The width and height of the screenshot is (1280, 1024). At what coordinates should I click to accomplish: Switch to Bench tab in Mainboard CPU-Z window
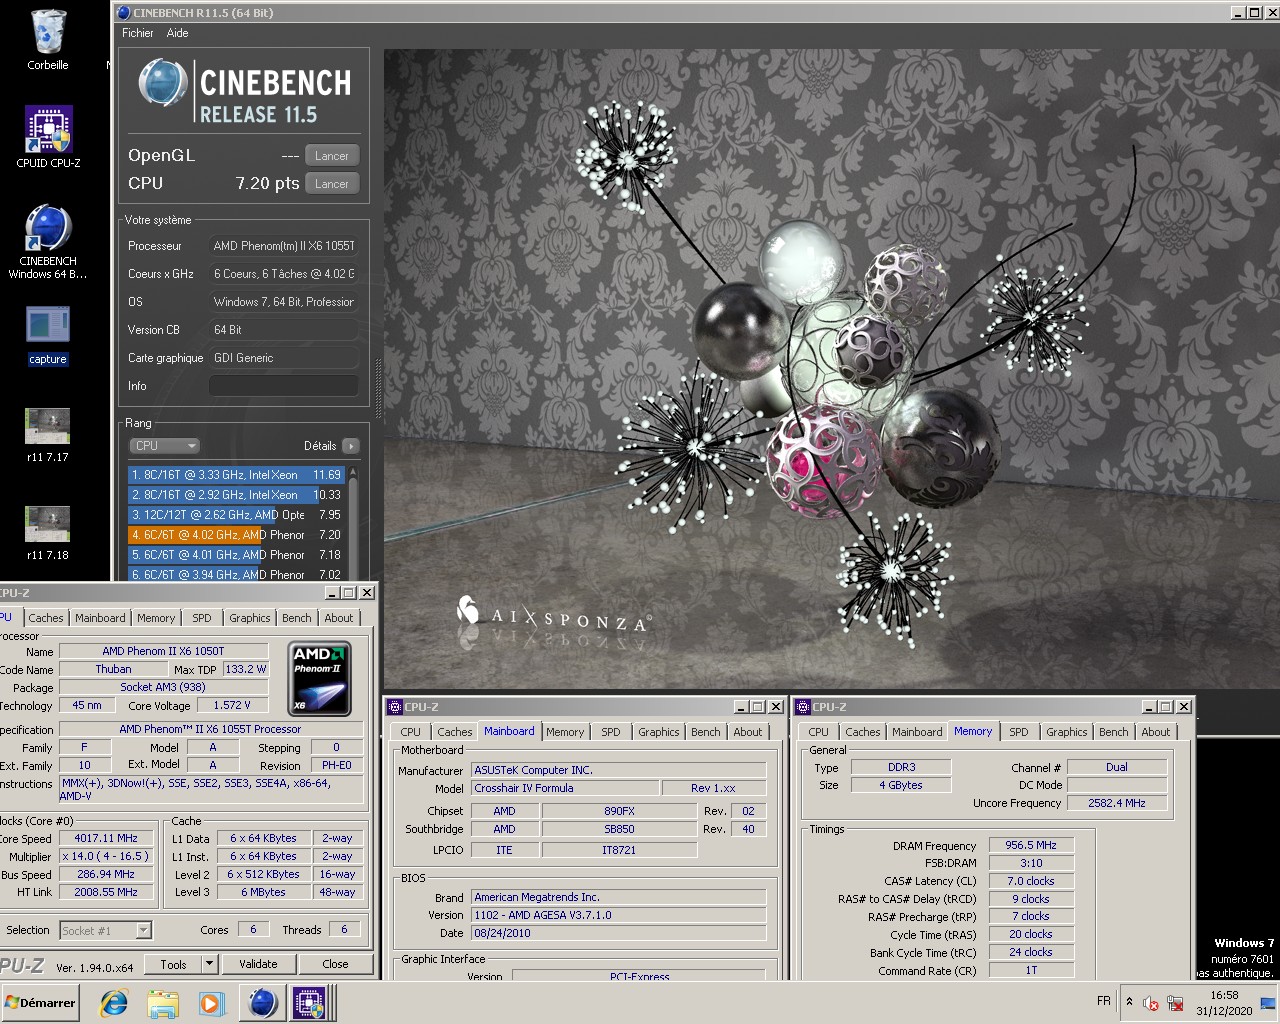(706, 732)
